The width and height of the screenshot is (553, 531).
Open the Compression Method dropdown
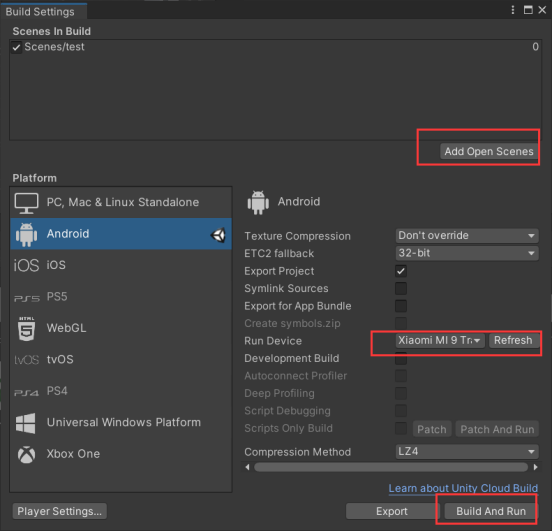pos(467,452)
